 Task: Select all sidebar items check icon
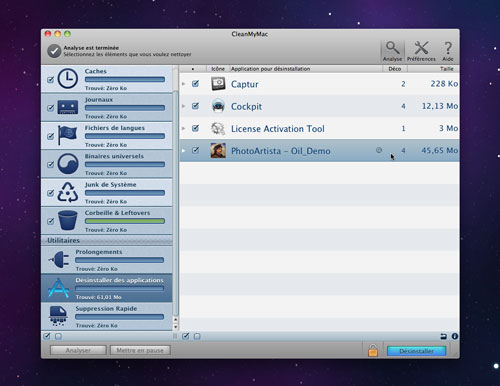coord(47,336)
